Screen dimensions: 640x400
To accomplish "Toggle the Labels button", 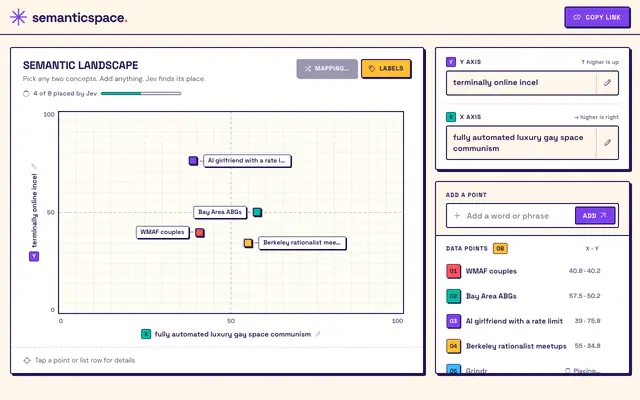I will [x=386, y=69].
